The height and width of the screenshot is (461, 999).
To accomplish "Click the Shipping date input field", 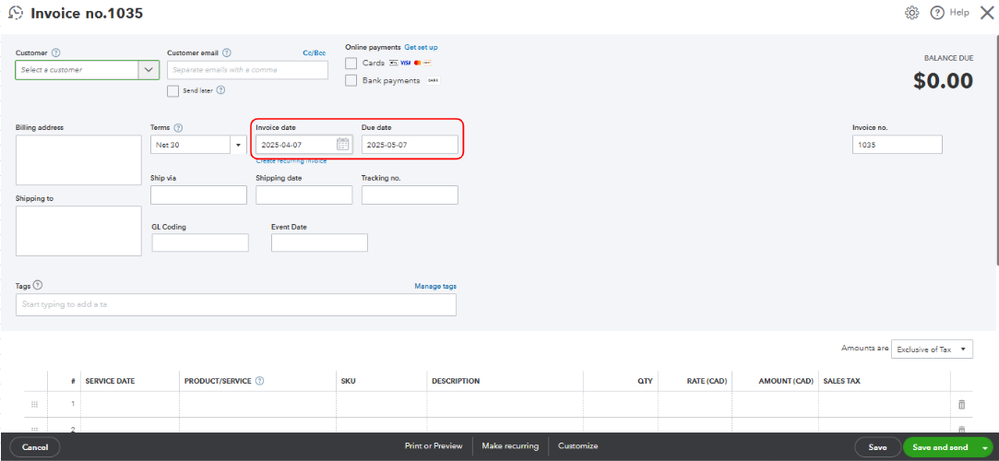I will pyautogui.click(x=304, y=195).
